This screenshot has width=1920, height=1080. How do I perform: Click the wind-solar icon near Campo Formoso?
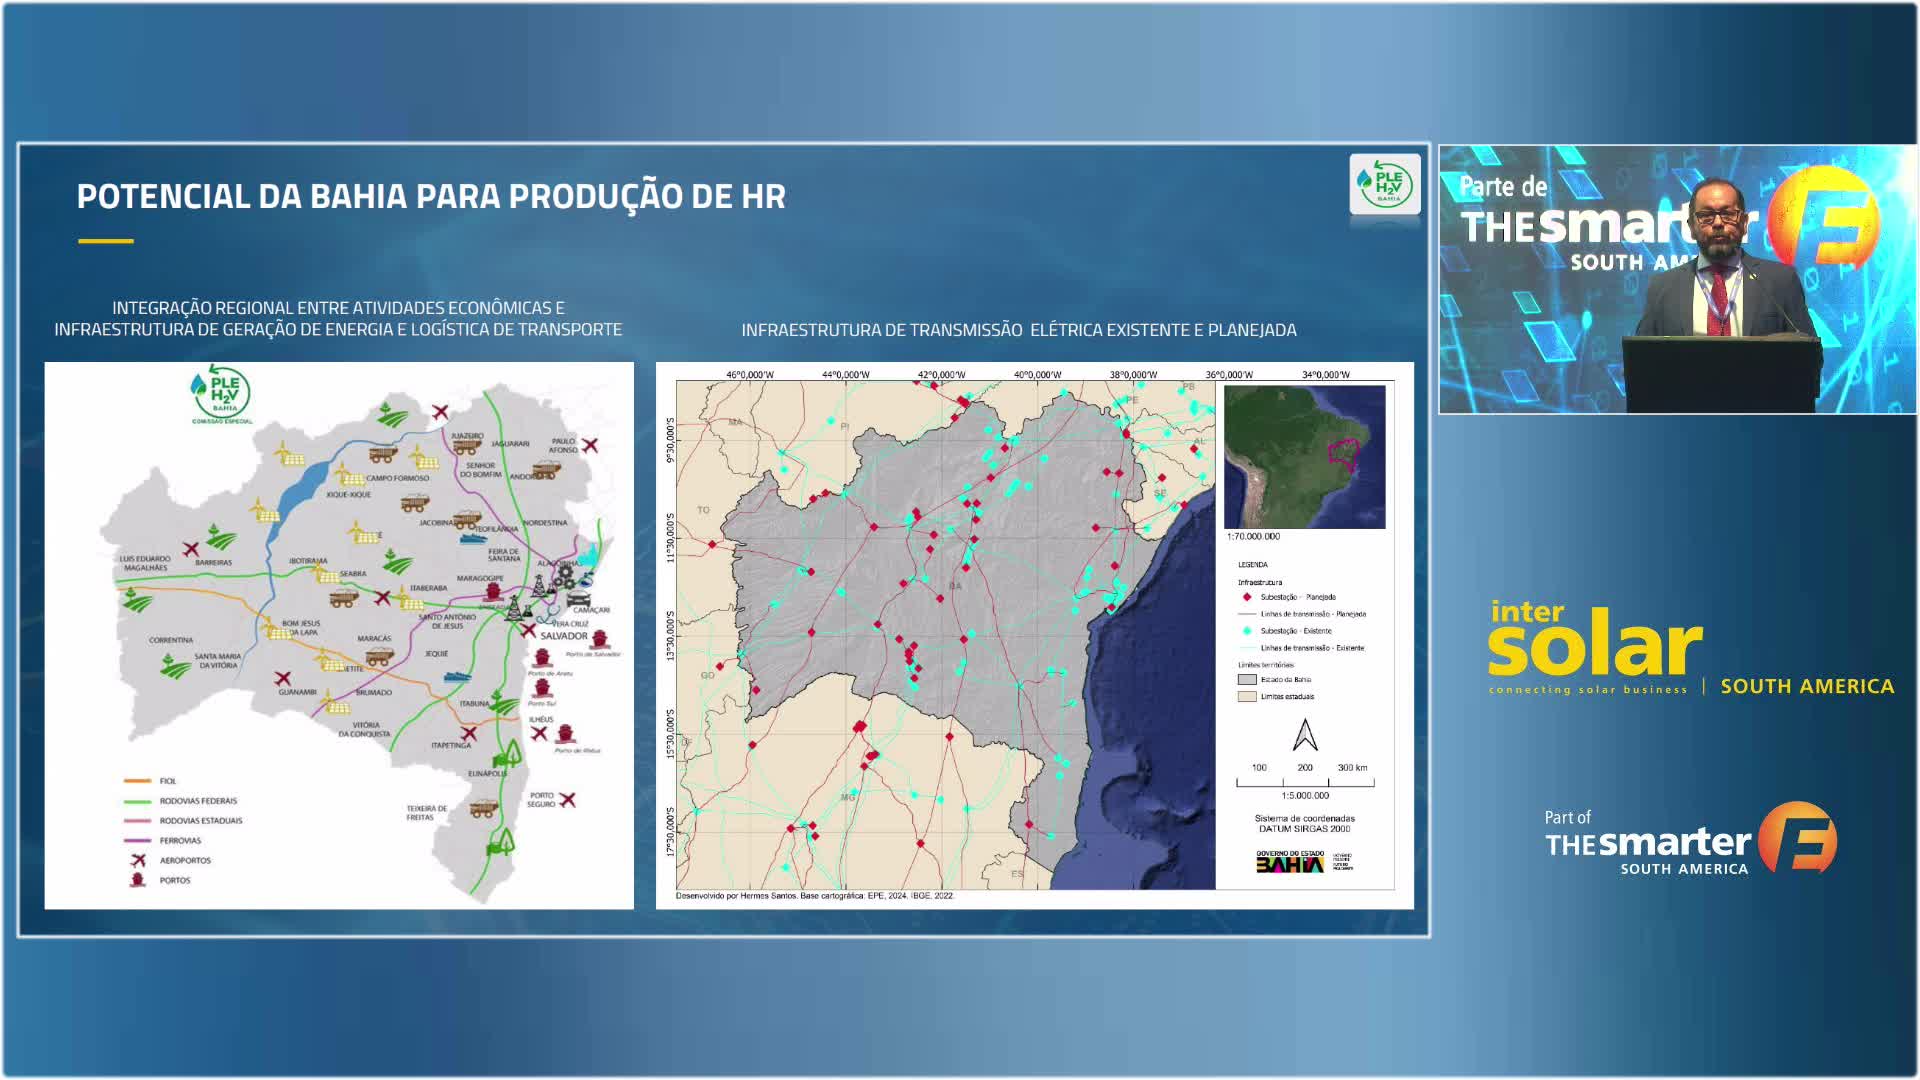pyautogui.click(x=423, y=458)
